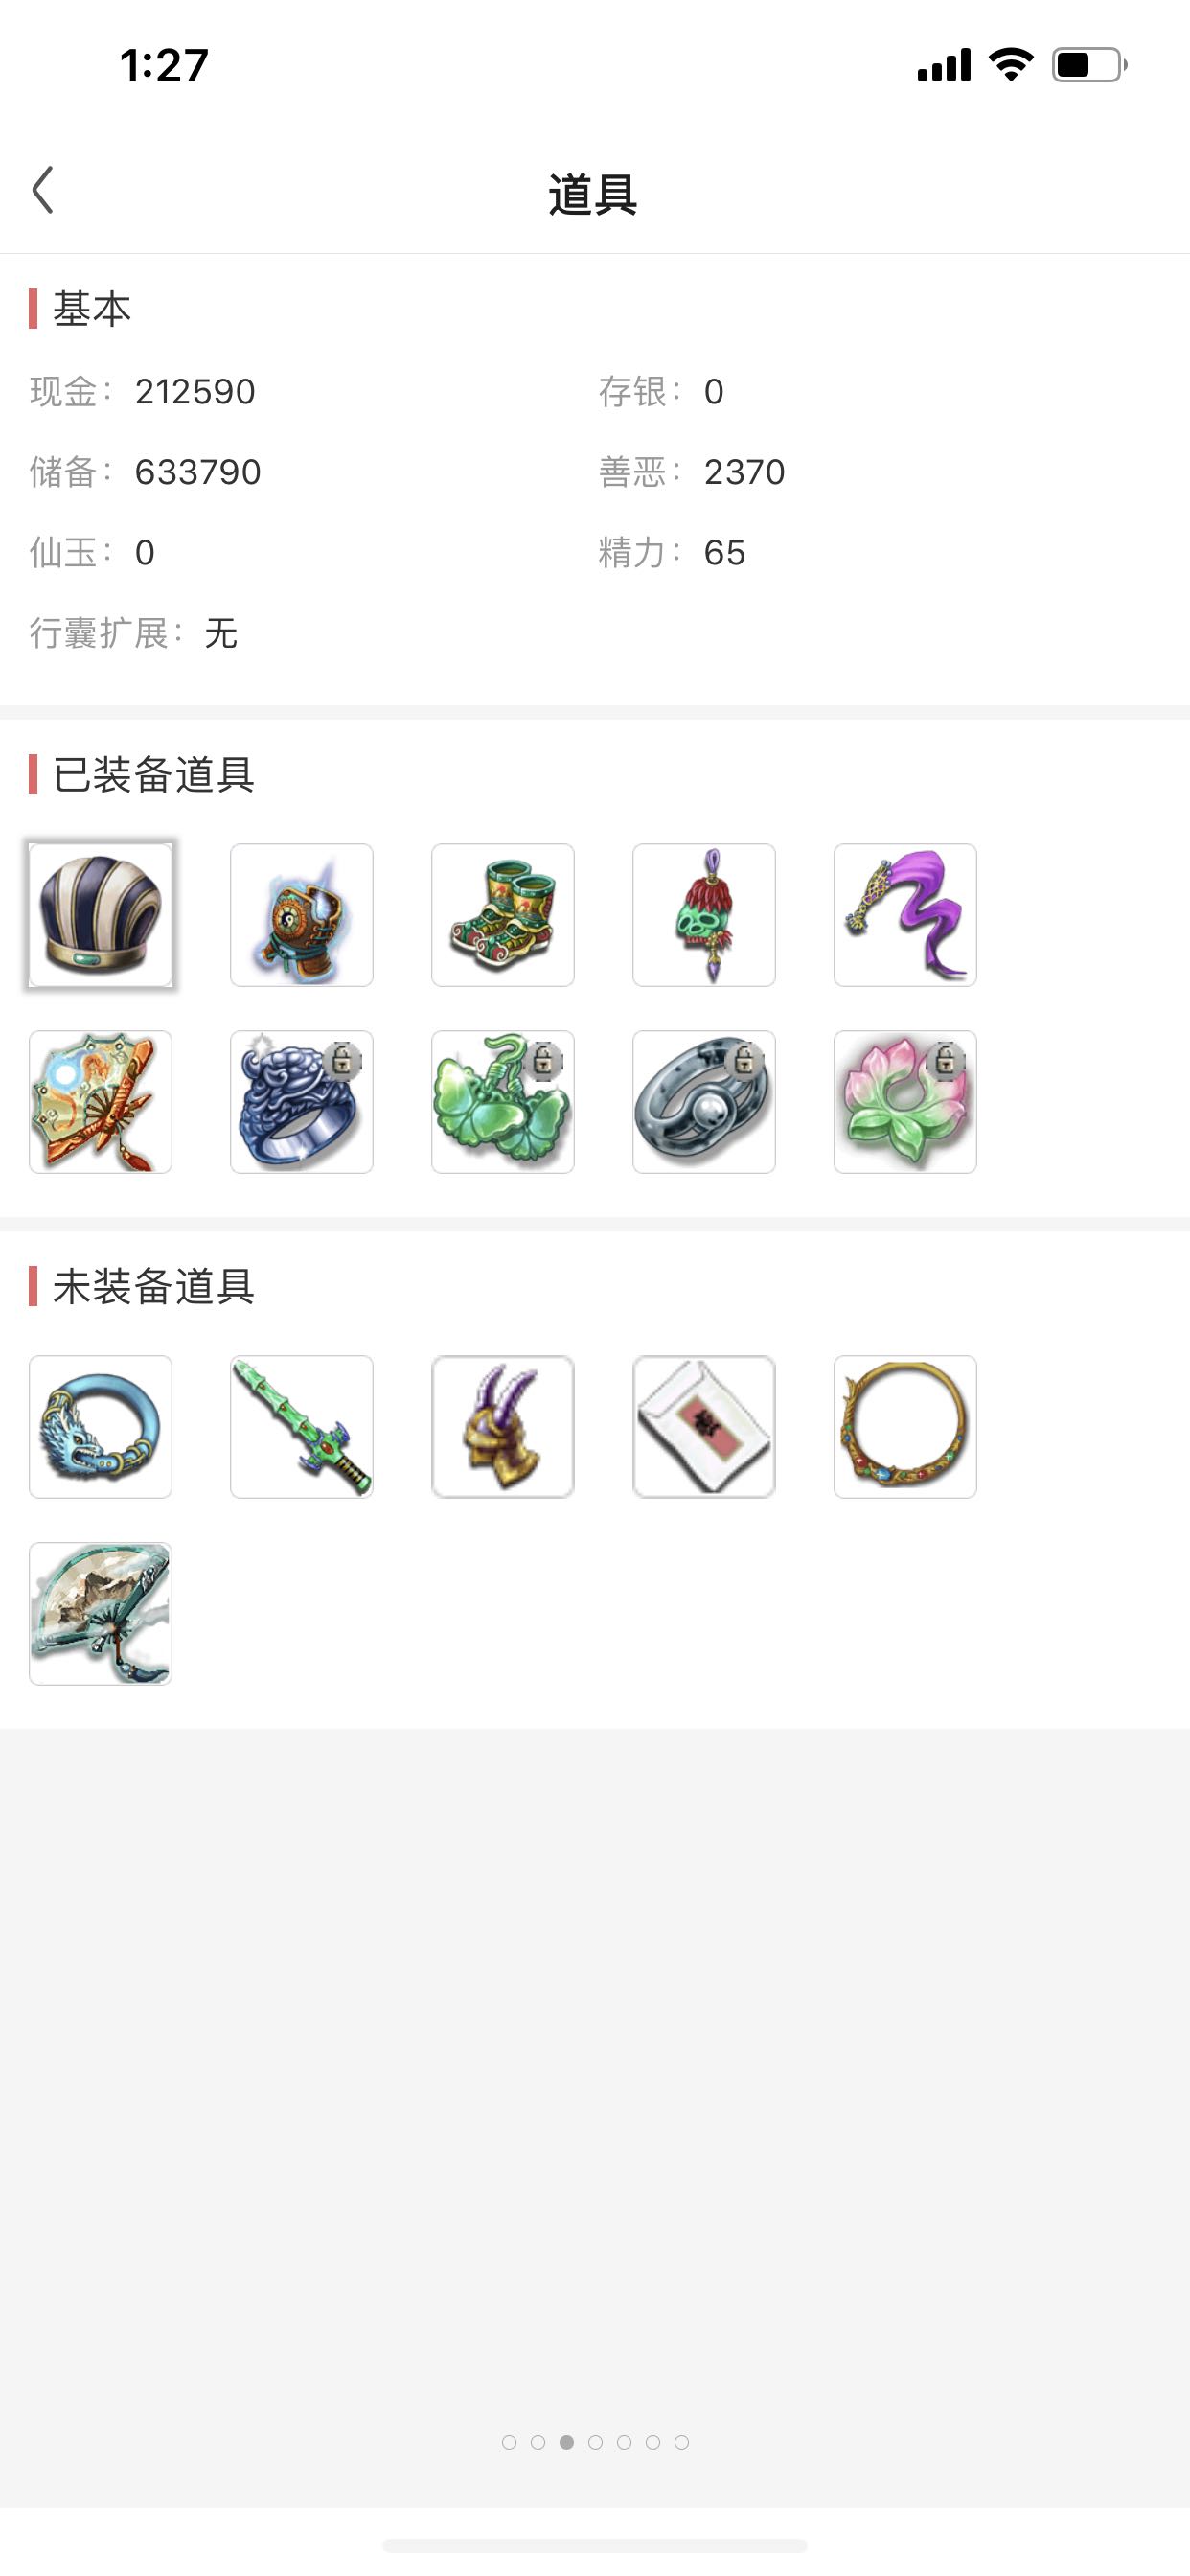Open the blue armor equipped item
The height and width of the screenshot is (2576, 1190).
(x=302, y=915)
